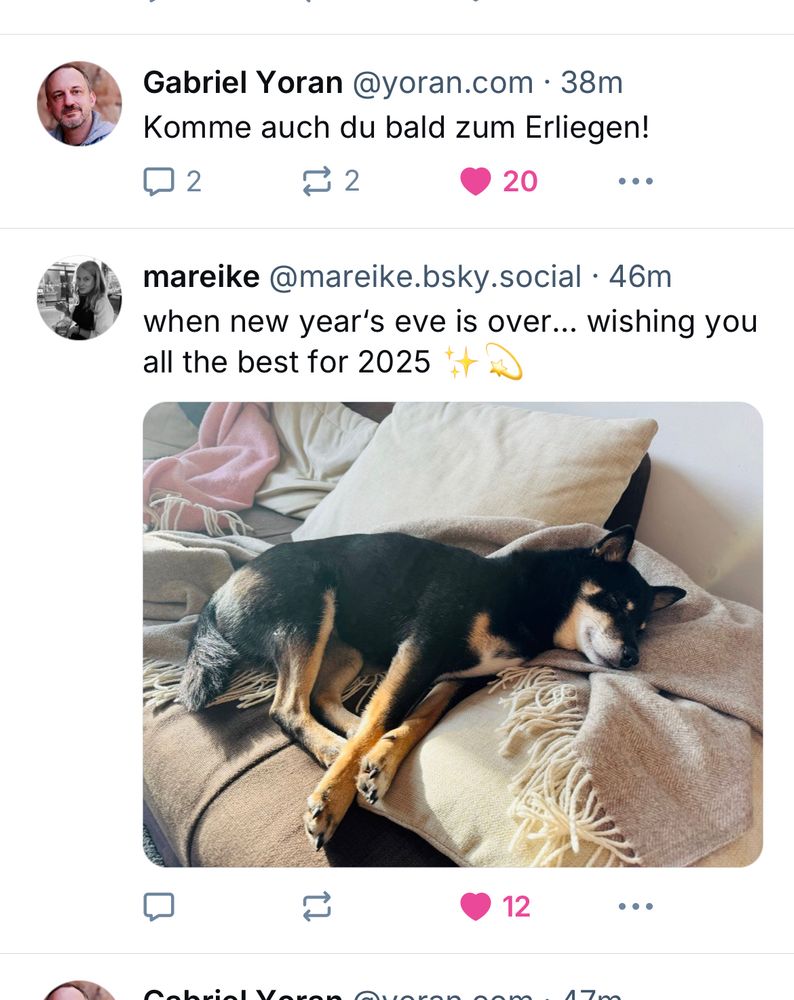This screenshot has width=794, height=1000.
Task: Open the post 'Komme auch du bald zum Erliegen!'
Action: pyautogui.click(x=396, y=127)
